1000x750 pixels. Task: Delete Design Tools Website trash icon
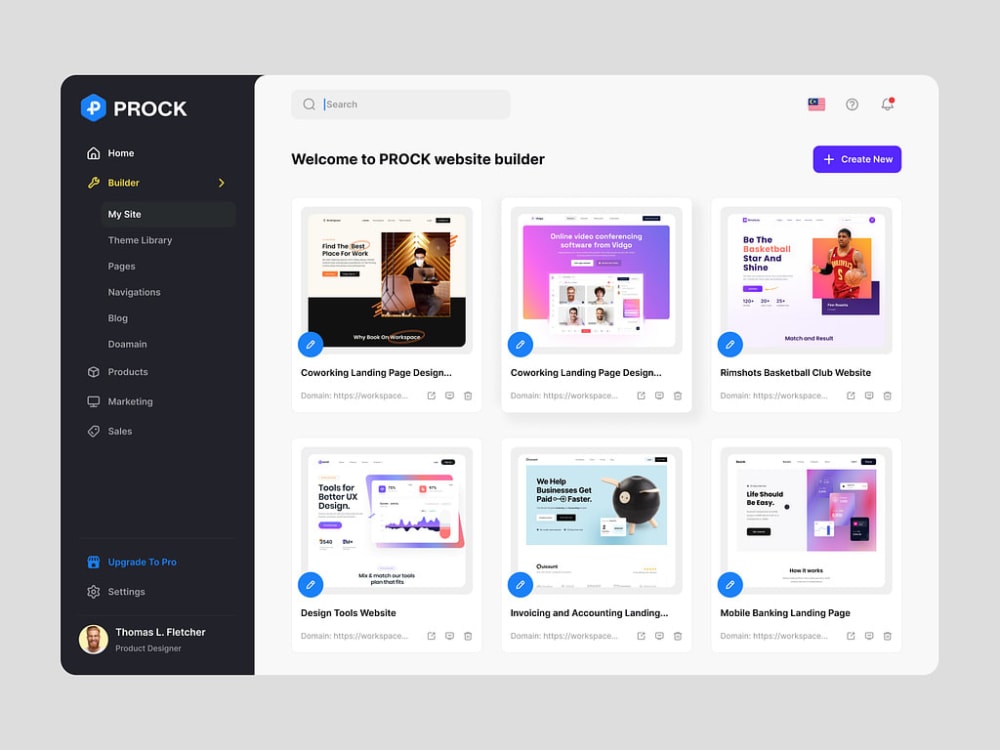468,636
